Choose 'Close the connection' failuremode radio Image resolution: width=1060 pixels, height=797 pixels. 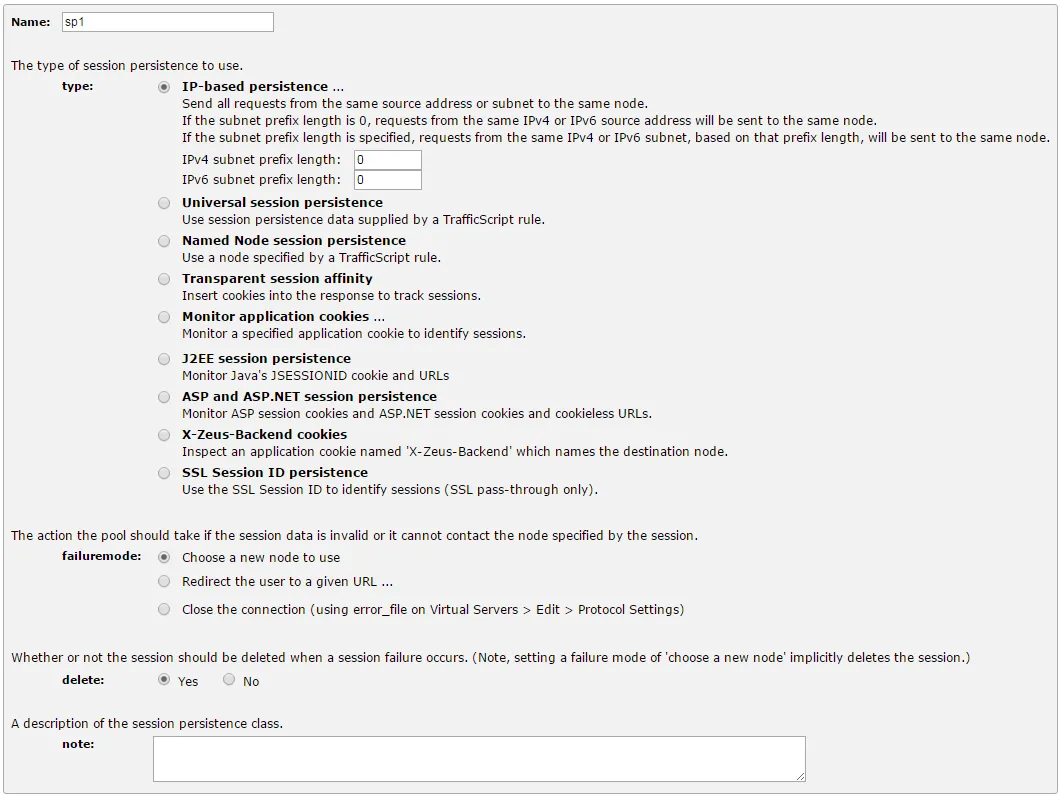pos(164,610)
